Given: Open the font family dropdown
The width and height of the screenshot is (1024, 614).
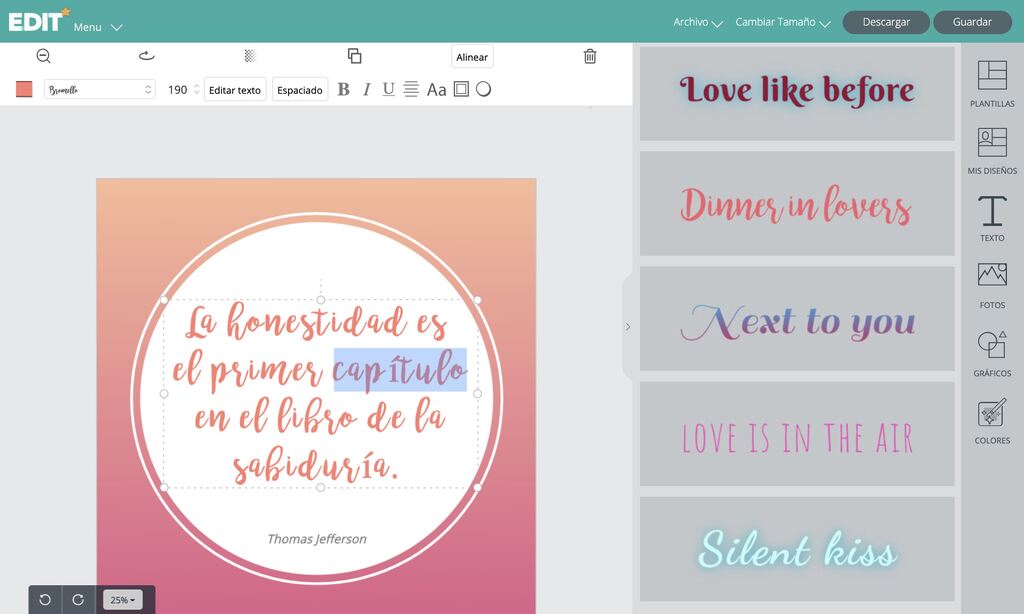Looking at the screenshot, I should [99, 89].
